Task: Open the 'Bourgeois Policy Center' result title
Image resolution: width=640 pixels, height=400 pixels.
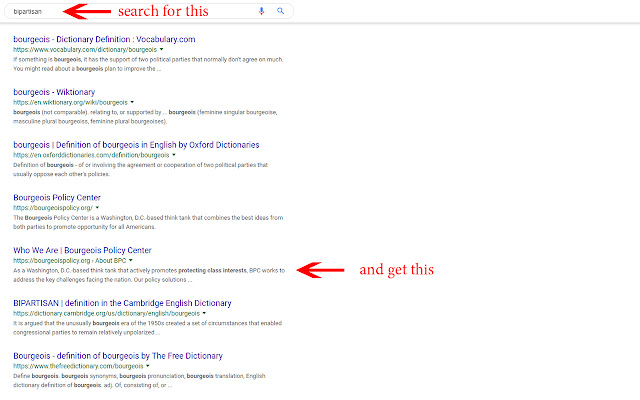Action: click(57, 198)
